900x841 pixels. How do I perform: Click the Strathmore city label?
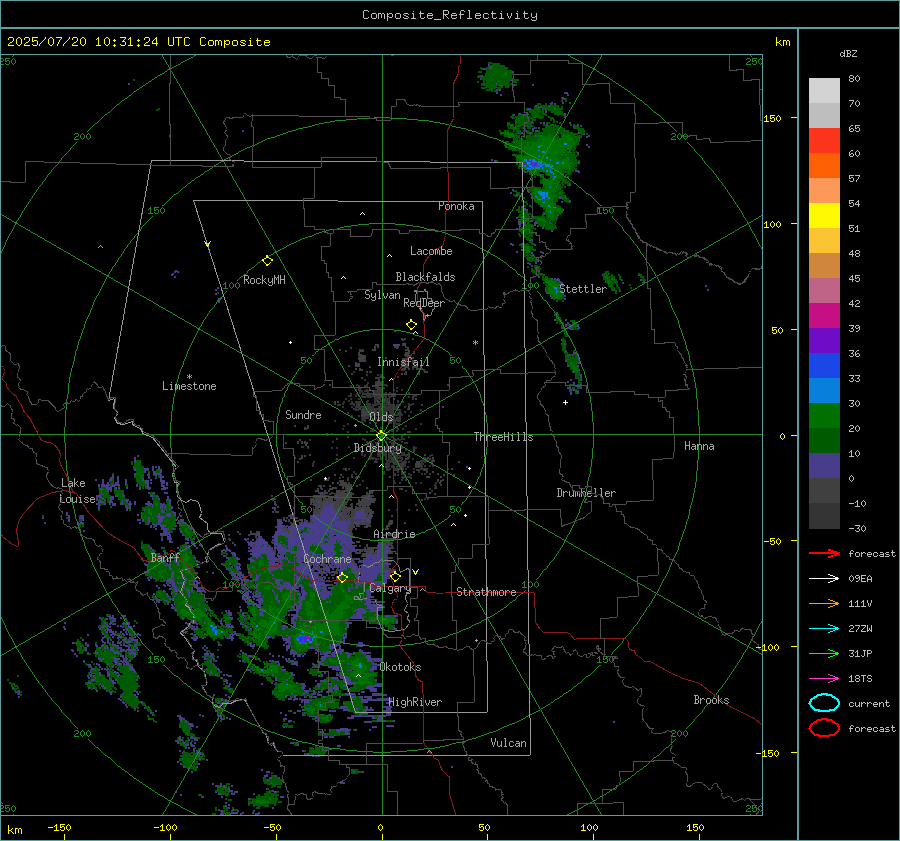486,592
